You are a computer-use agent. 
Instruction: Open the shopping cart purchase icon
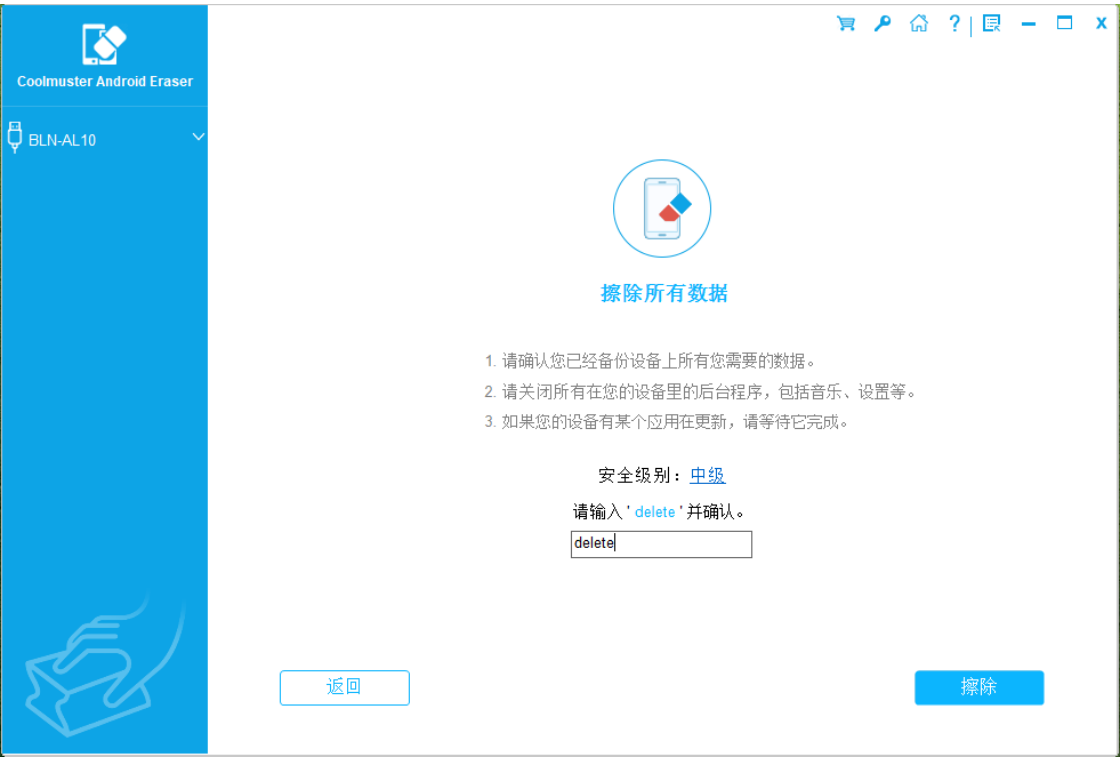pyautogui.click(x=846, y=24)
